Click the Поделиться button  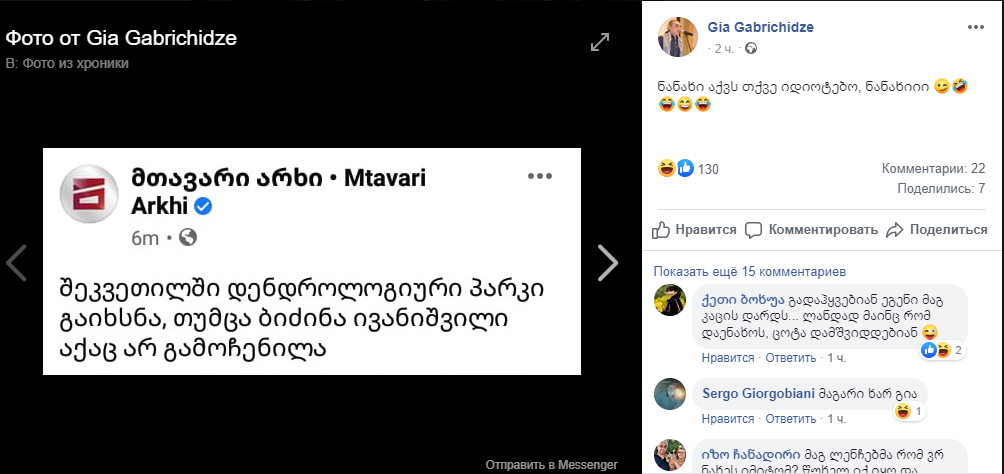(x=937, y=230)
